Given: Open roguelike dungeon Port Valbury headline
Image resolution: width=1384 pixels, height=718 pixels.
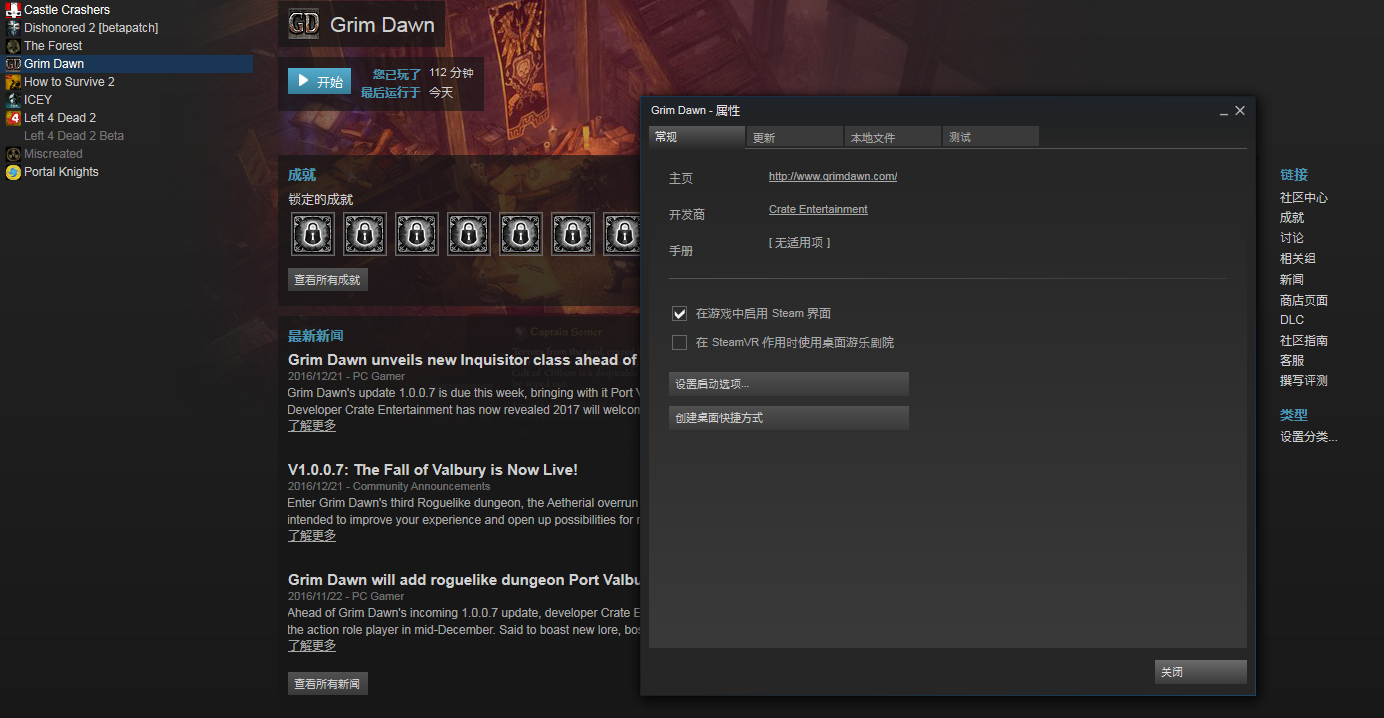Looking at the screenshot, I should click(463, 580).
